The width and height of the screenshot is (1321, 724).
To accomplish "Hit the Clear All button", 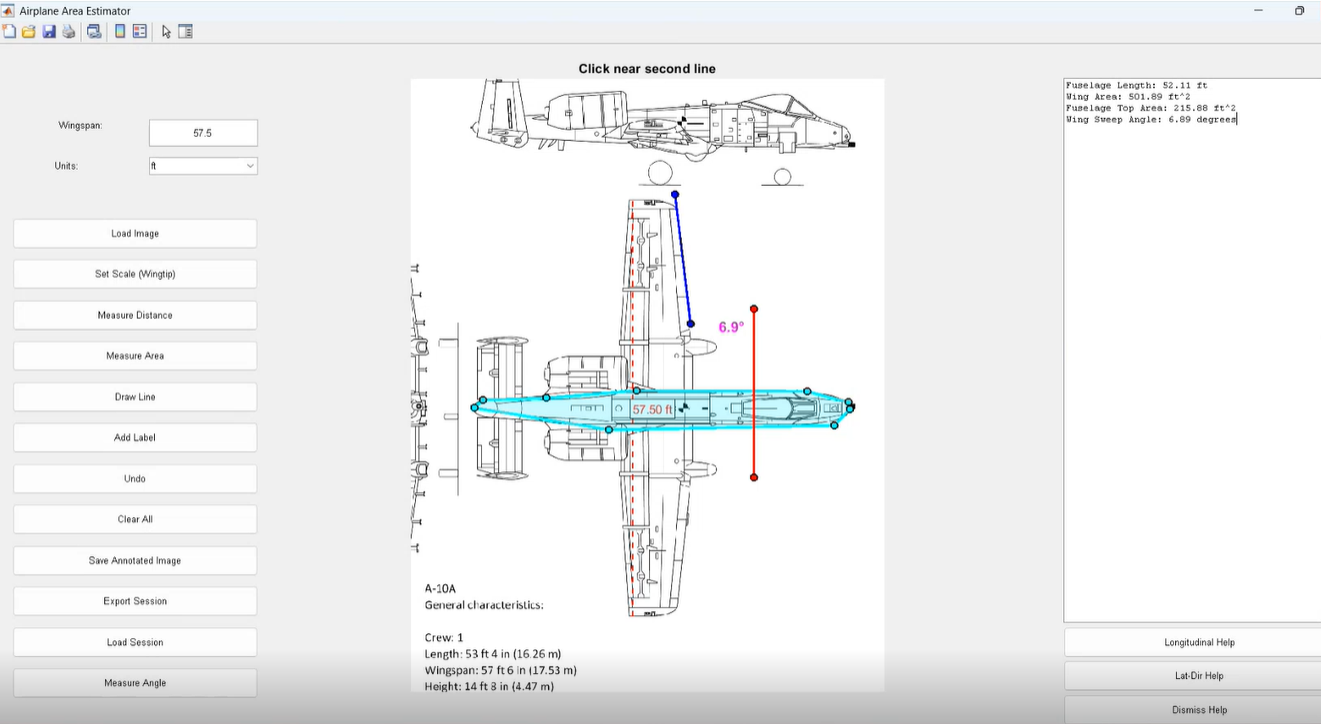I will [x=135, y=519].
